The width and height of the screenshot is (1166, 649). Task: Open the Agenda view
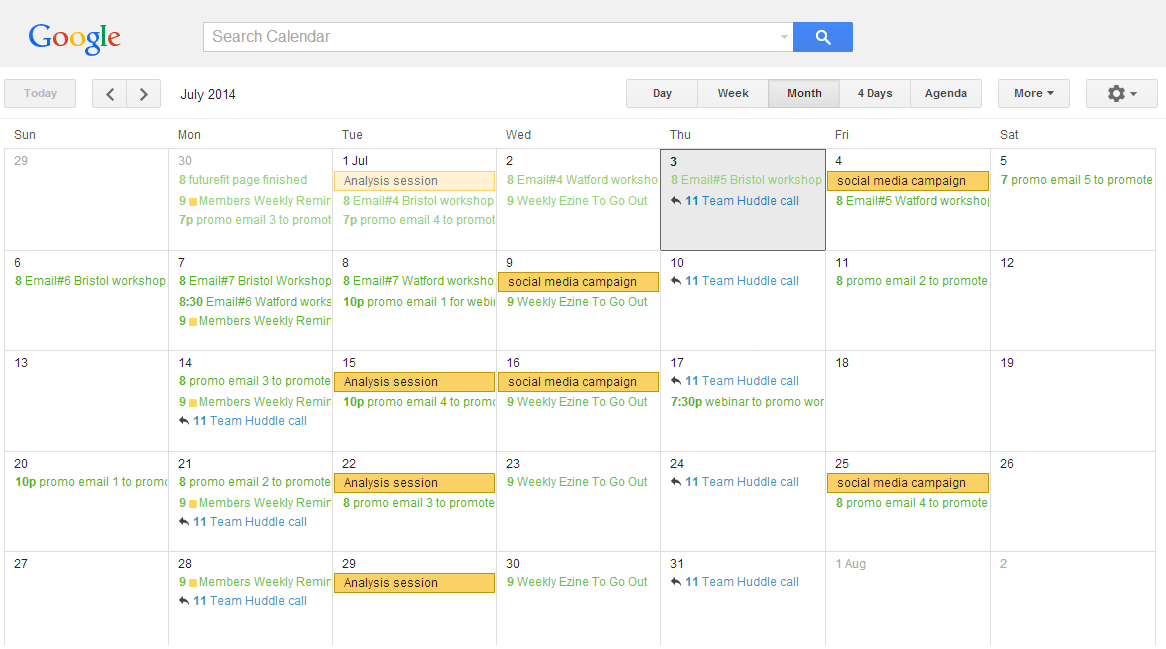[x=945, y=93]
